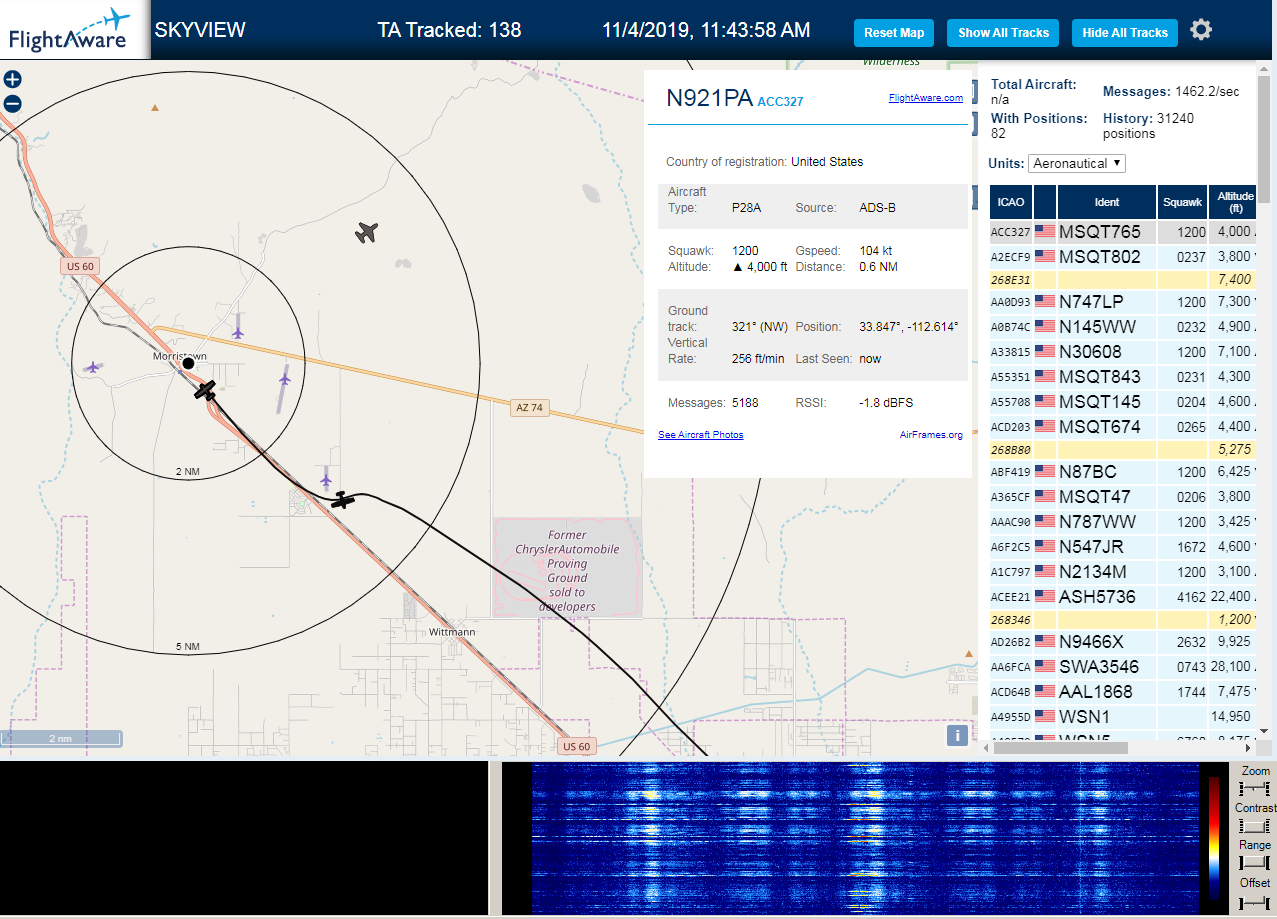Select the N787WW ident cell

[x=1107, y=522]
